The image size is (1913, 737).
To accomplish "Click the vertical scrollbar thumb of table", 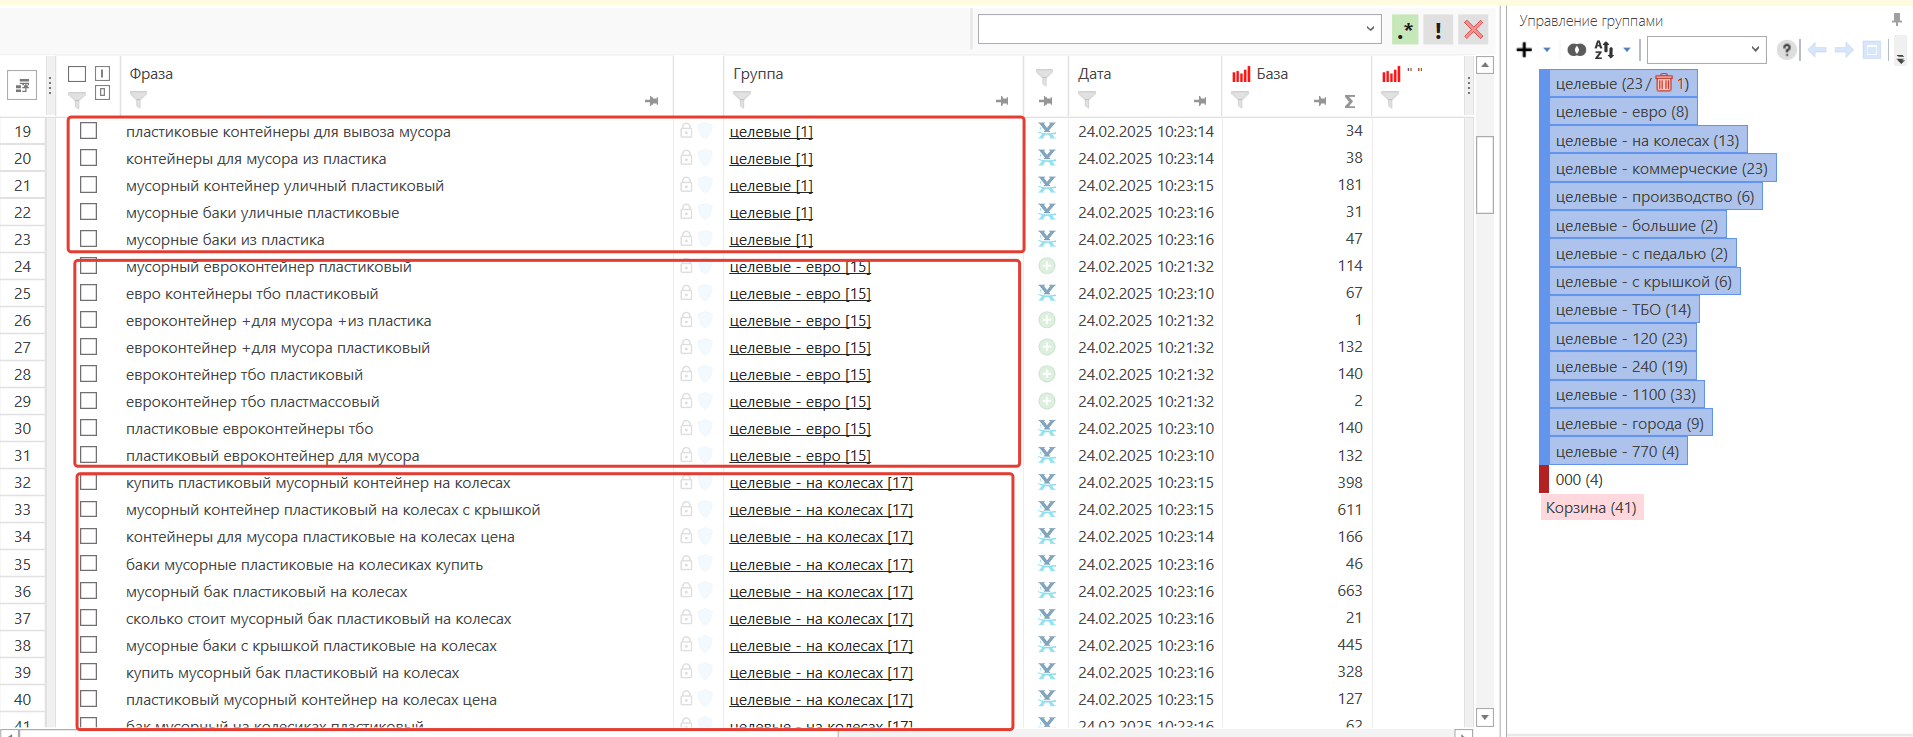I will click(1485, 175).
